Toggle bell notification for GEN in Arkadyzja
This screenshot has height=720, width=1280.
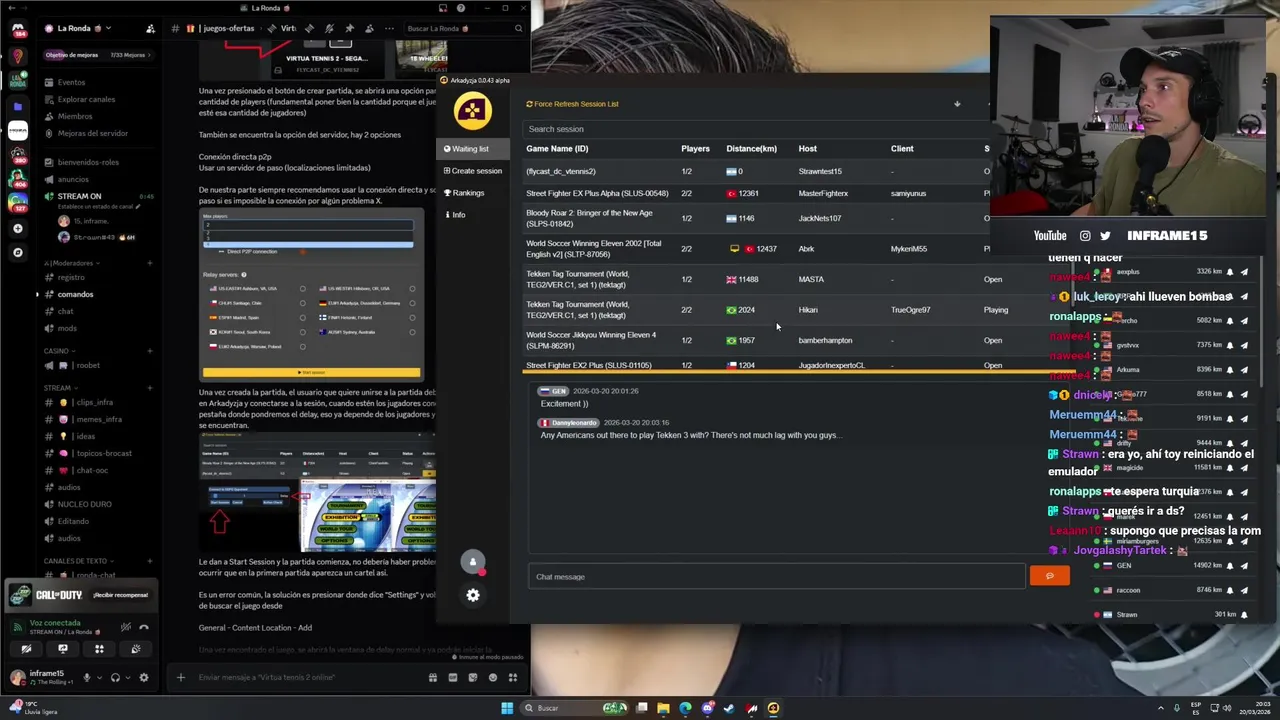[1230, 566]
